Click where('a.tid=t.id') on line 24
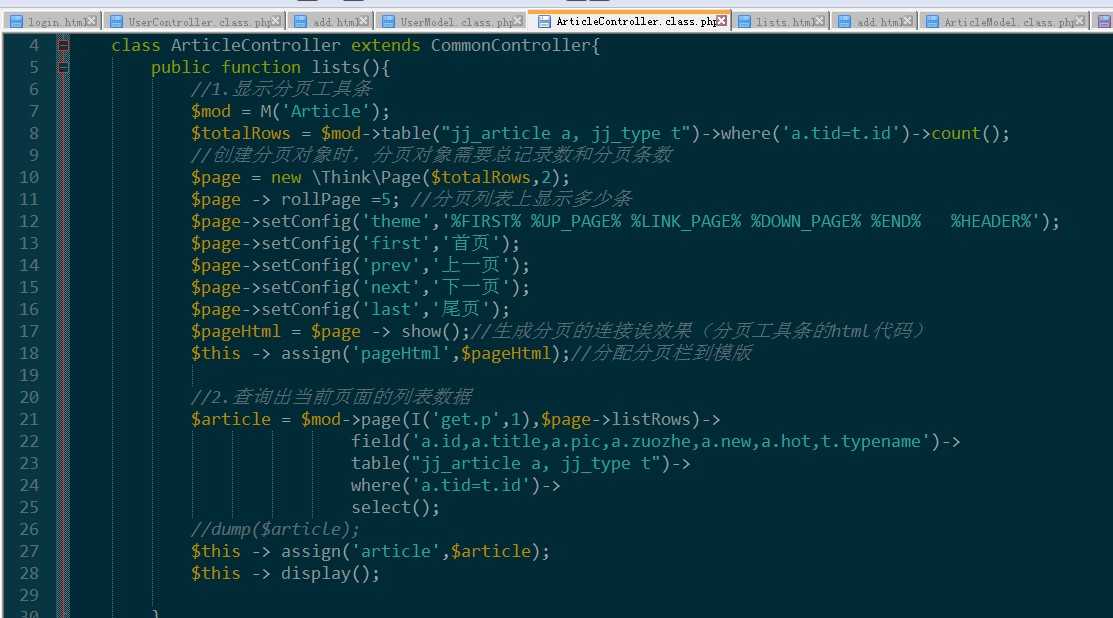Viewport: 1113px width, 618px height. pos(446,485)
